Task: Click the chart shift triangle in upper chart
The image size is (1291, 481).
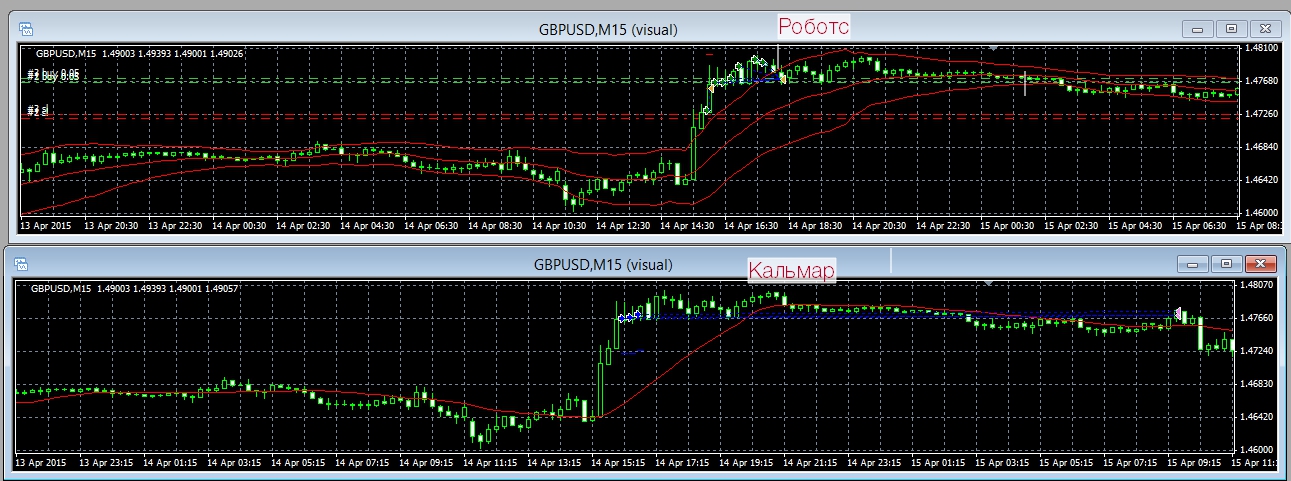Action: [x=992, y=47]
